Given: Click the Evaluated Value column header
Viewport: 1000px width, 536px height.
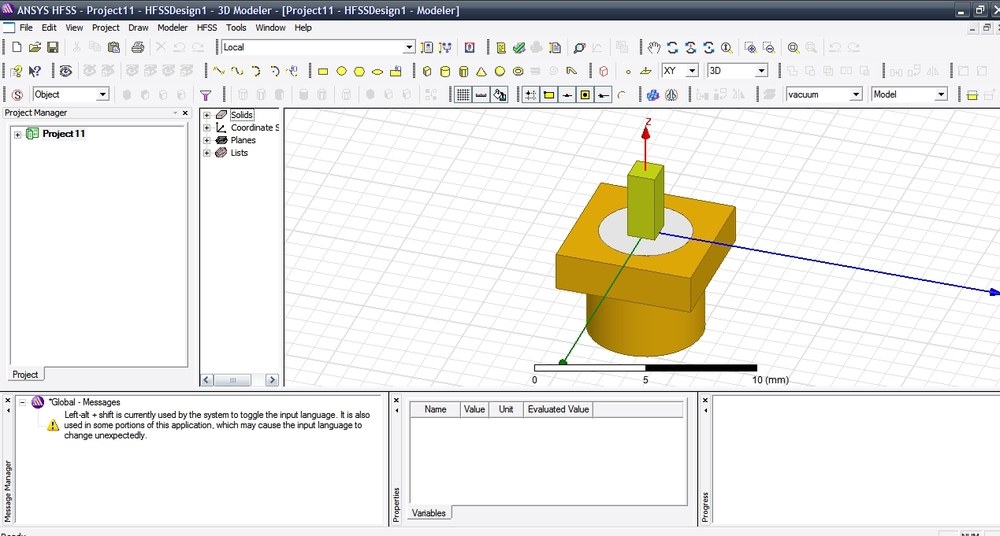Looking at the screenshot, I should (558, 410).
